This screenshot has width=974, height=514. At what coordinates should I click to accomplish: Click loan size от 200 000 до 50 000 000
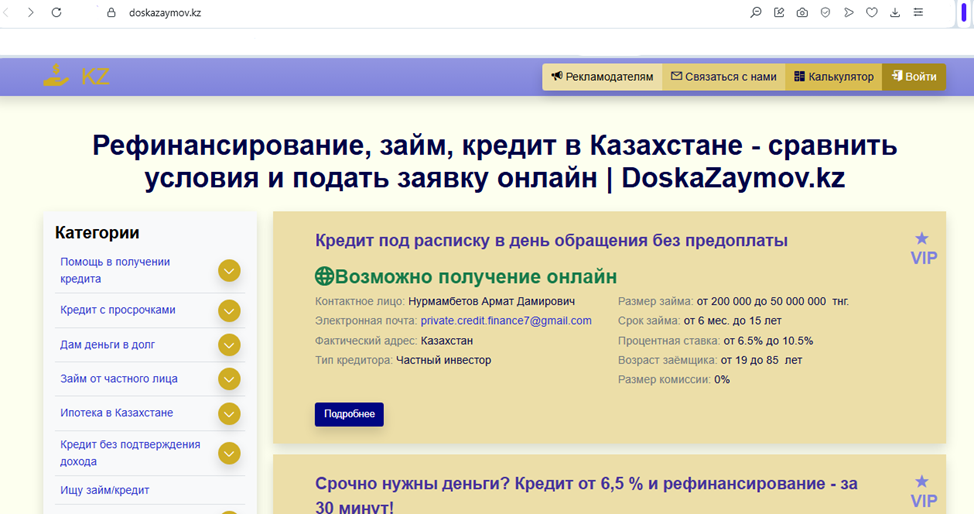click(772, 301)
